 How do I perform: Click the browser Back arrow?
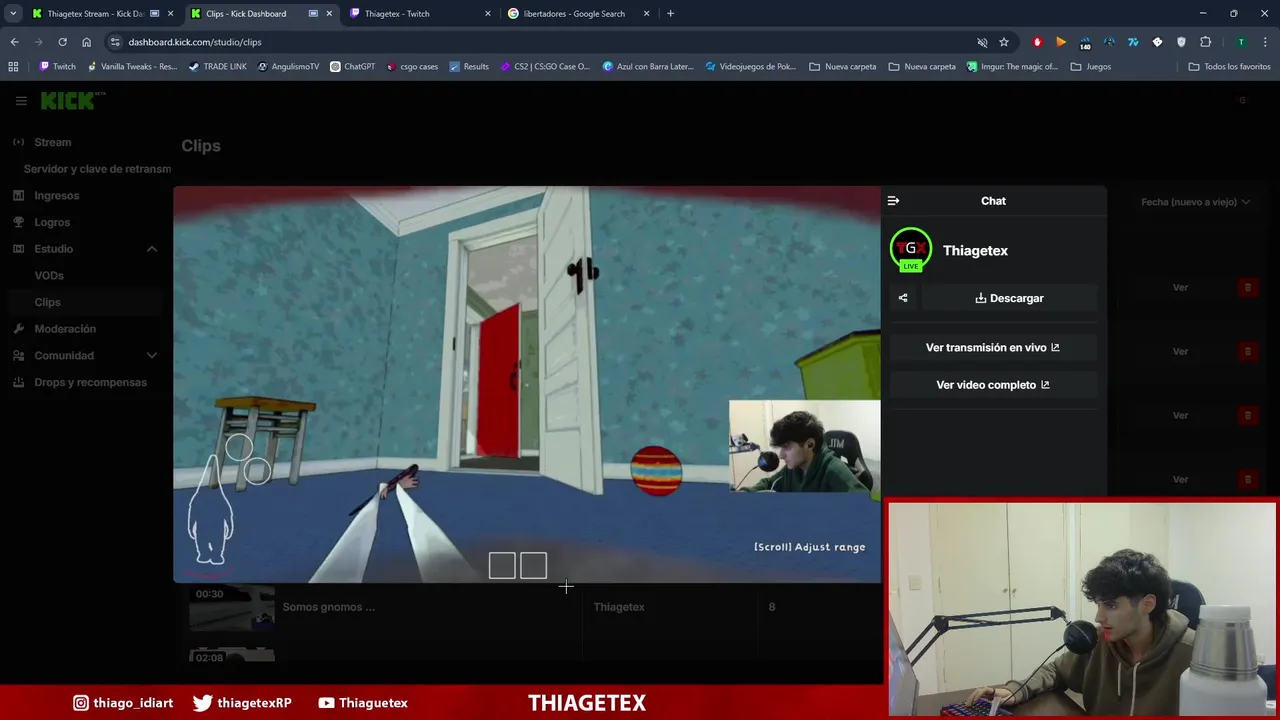click(14, 42)
